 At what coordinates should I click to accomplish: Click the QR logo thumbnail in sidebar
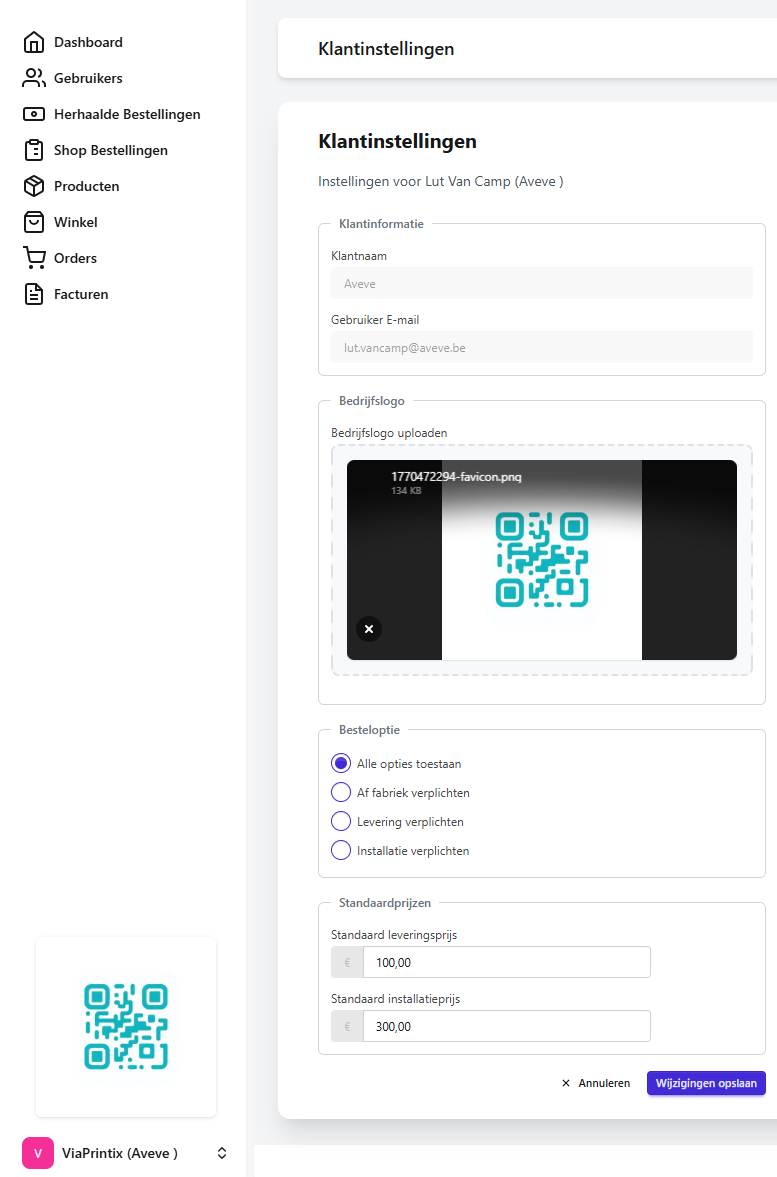point(126,1026)
